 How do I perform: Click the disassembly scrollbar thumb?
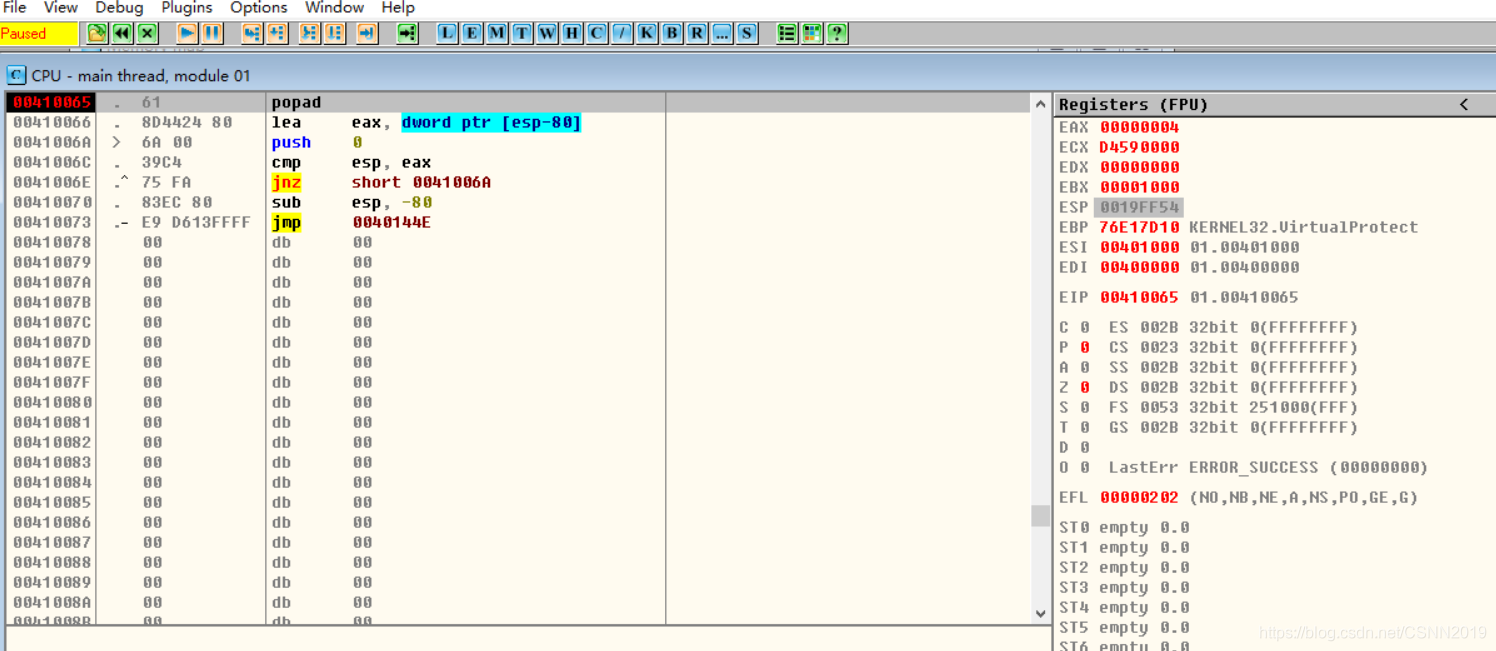pyautogui.click(x=1040, y=515)
